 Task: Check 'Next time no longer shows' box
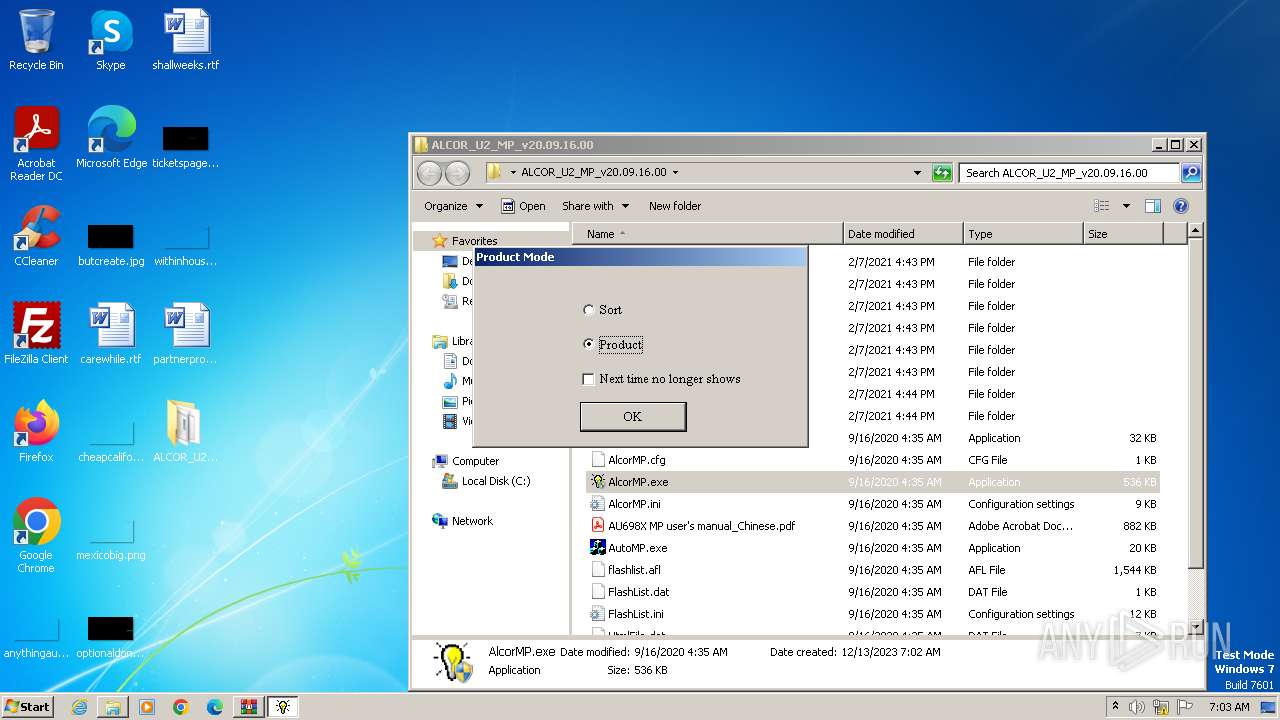(x=588, y=379)
